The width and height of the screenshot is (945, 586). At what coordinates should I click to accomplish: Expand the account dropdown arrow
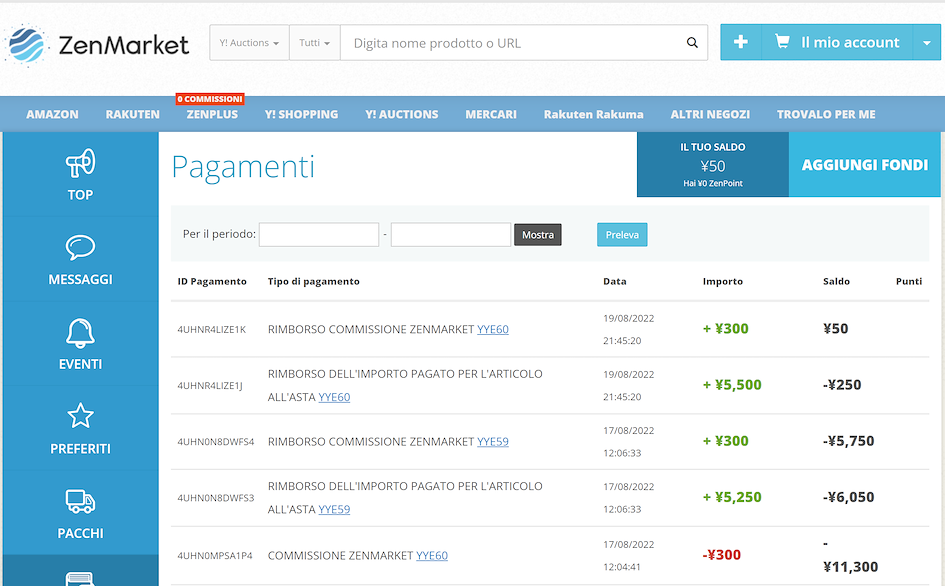pyautogui.click(x=926, y=42)
